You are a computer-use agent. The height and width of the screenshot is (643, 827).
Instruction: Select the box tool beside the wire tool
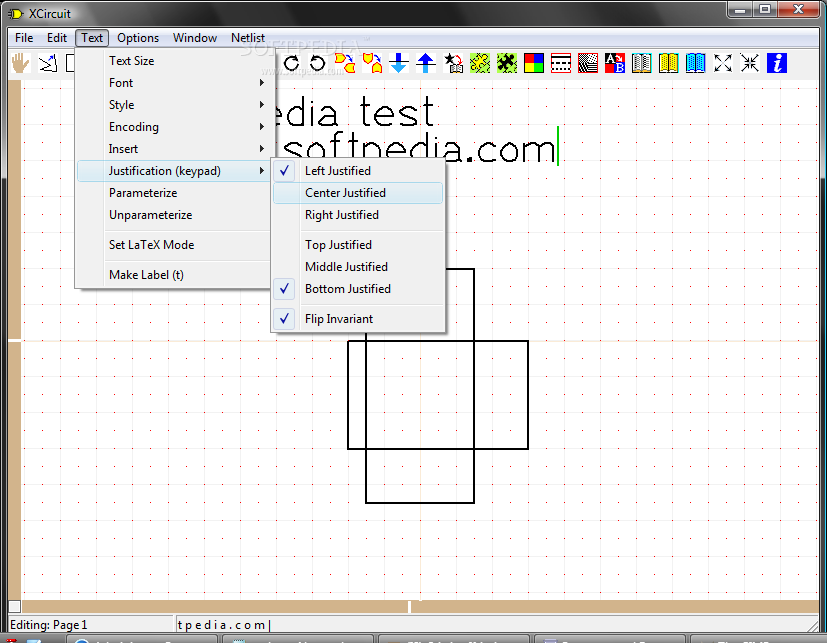pos(70,63)
